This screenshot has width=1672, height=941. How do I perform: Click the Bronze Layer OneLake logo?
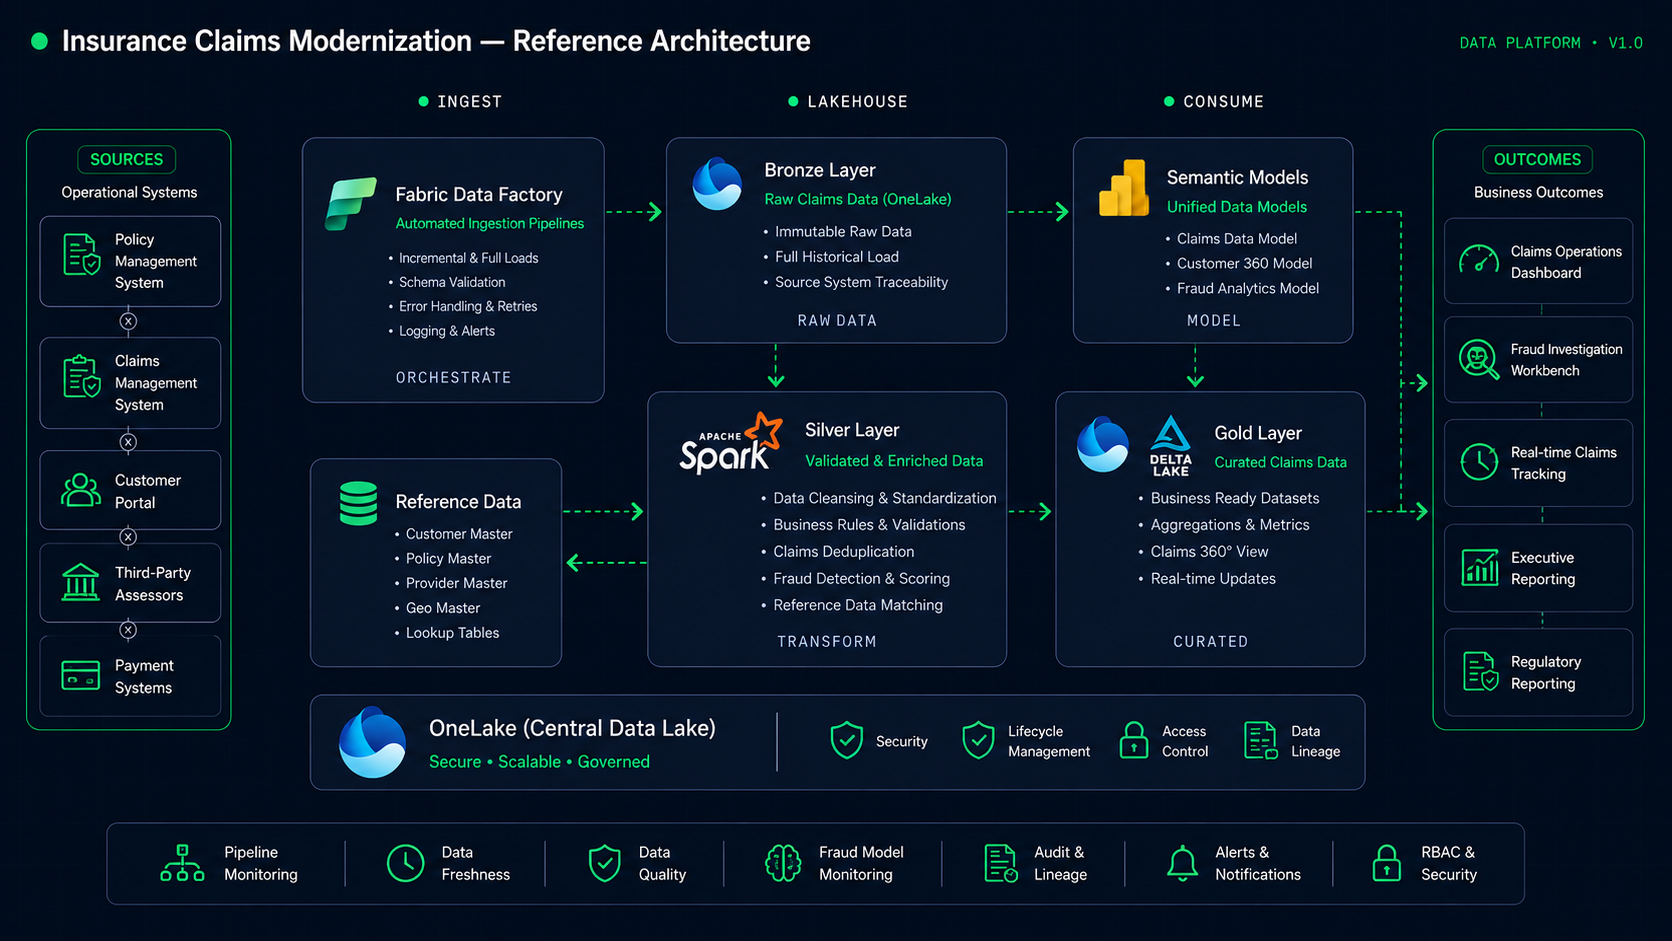(x=718, y=184)
